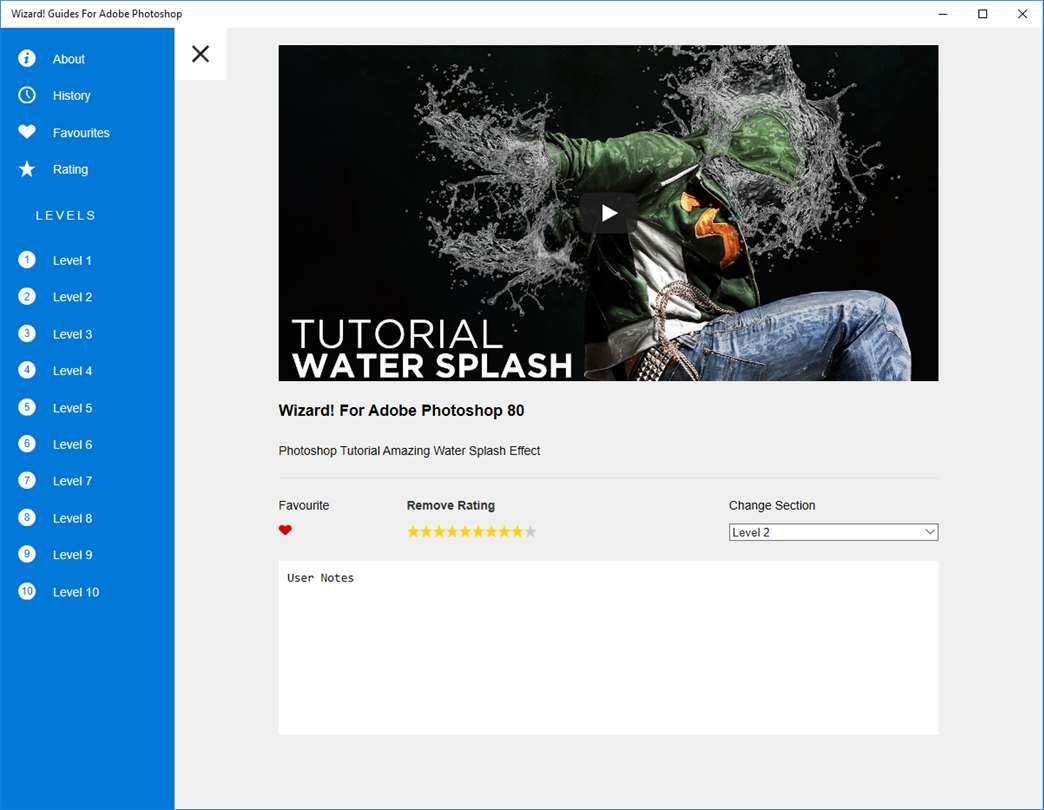This screenshot has width=1044, height=810.
Task: Click the Favourites heart icon in sidebar
Action: coord(27,132)
